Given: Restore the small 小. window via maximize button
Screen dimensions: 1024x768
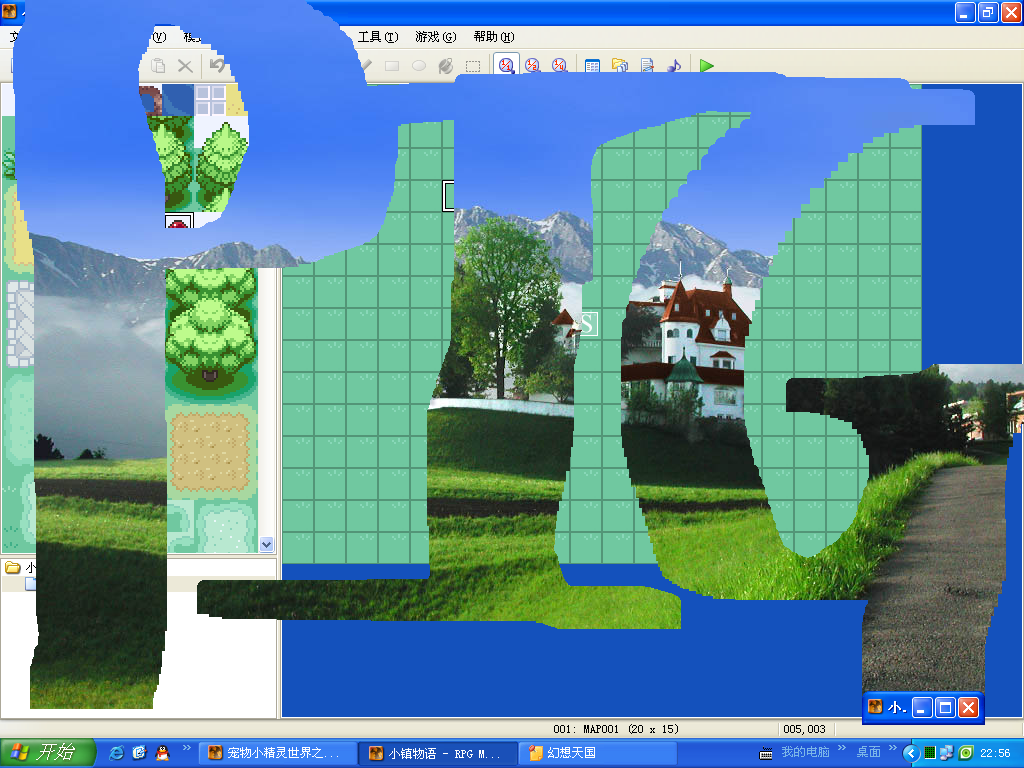Looking at the screenshot, I should click(x=945, y=707).
